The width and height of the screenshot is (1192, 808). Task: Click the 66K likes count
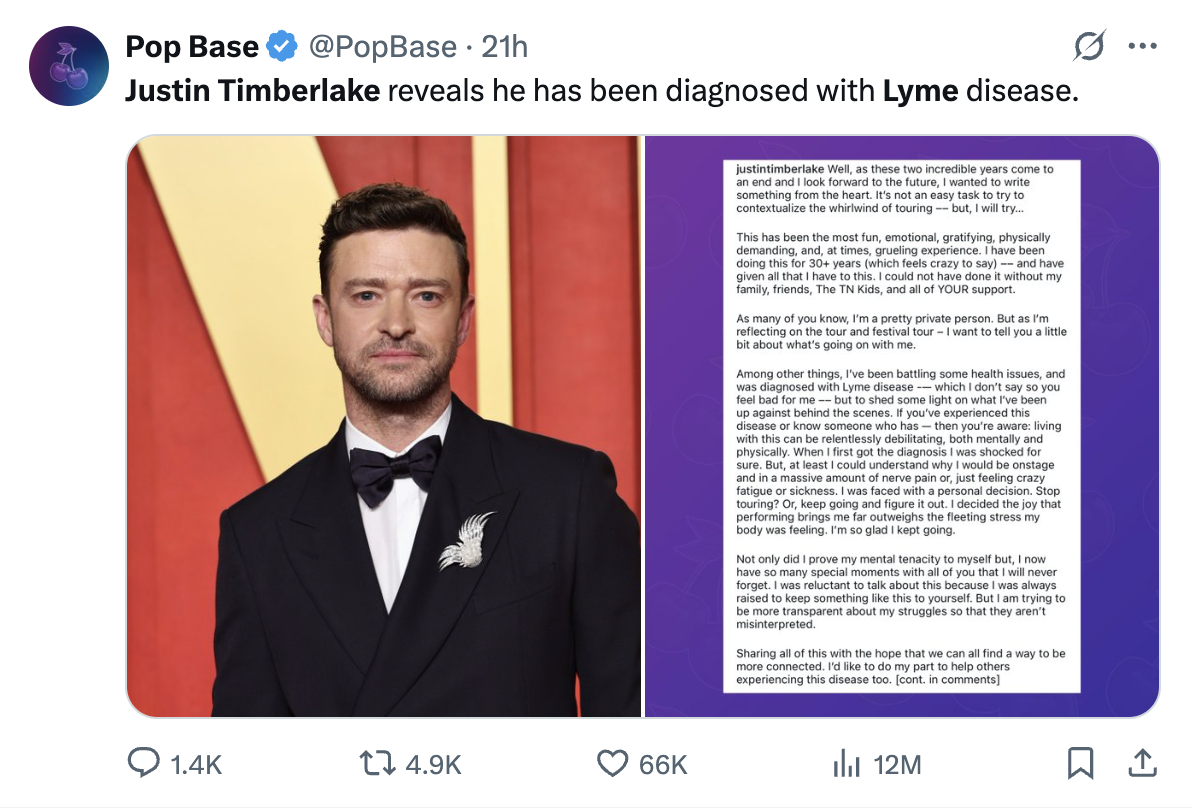coord(663,765)
